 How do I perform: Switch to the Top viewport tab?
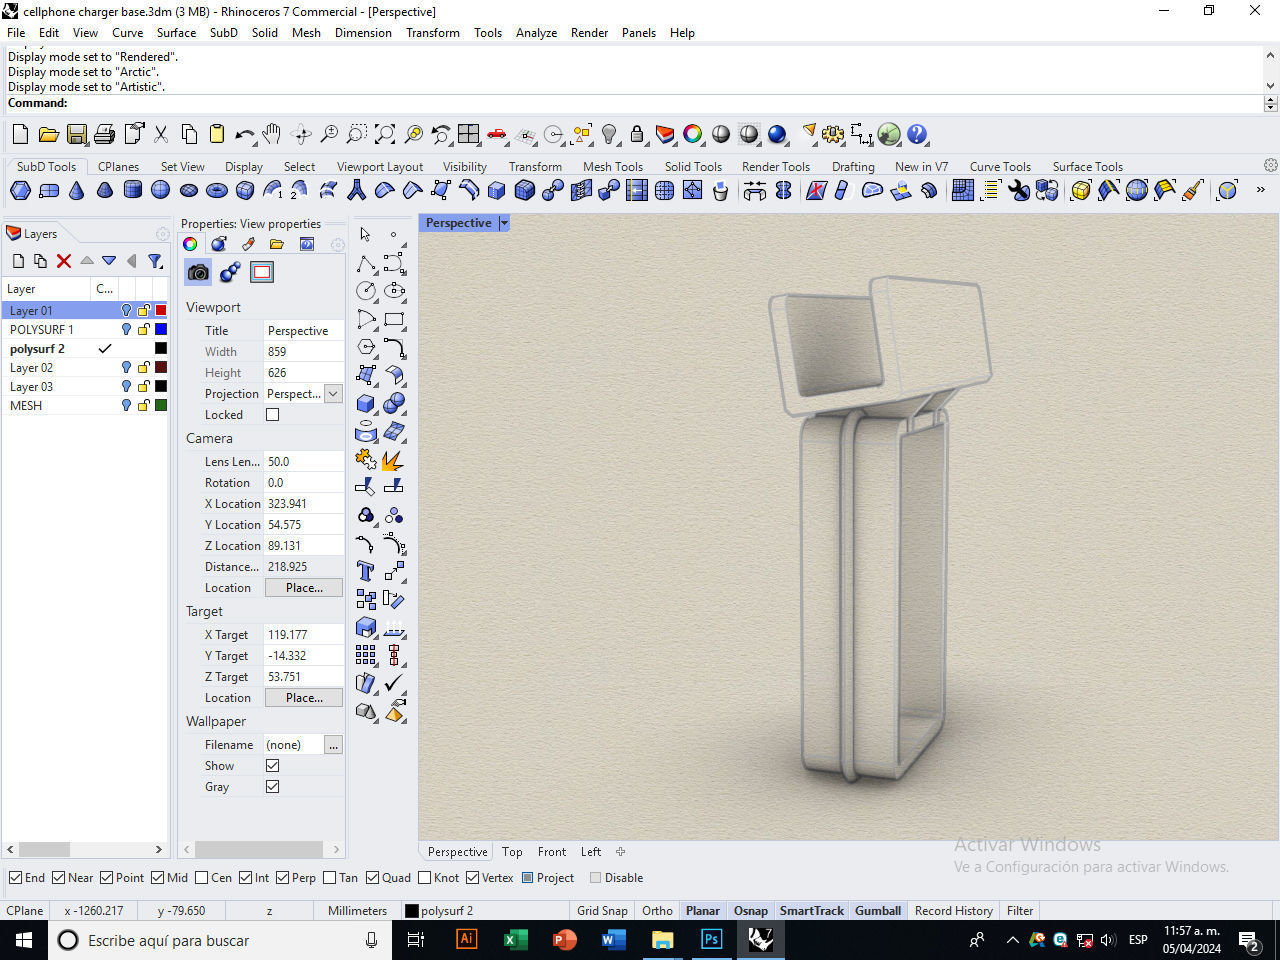512,852
